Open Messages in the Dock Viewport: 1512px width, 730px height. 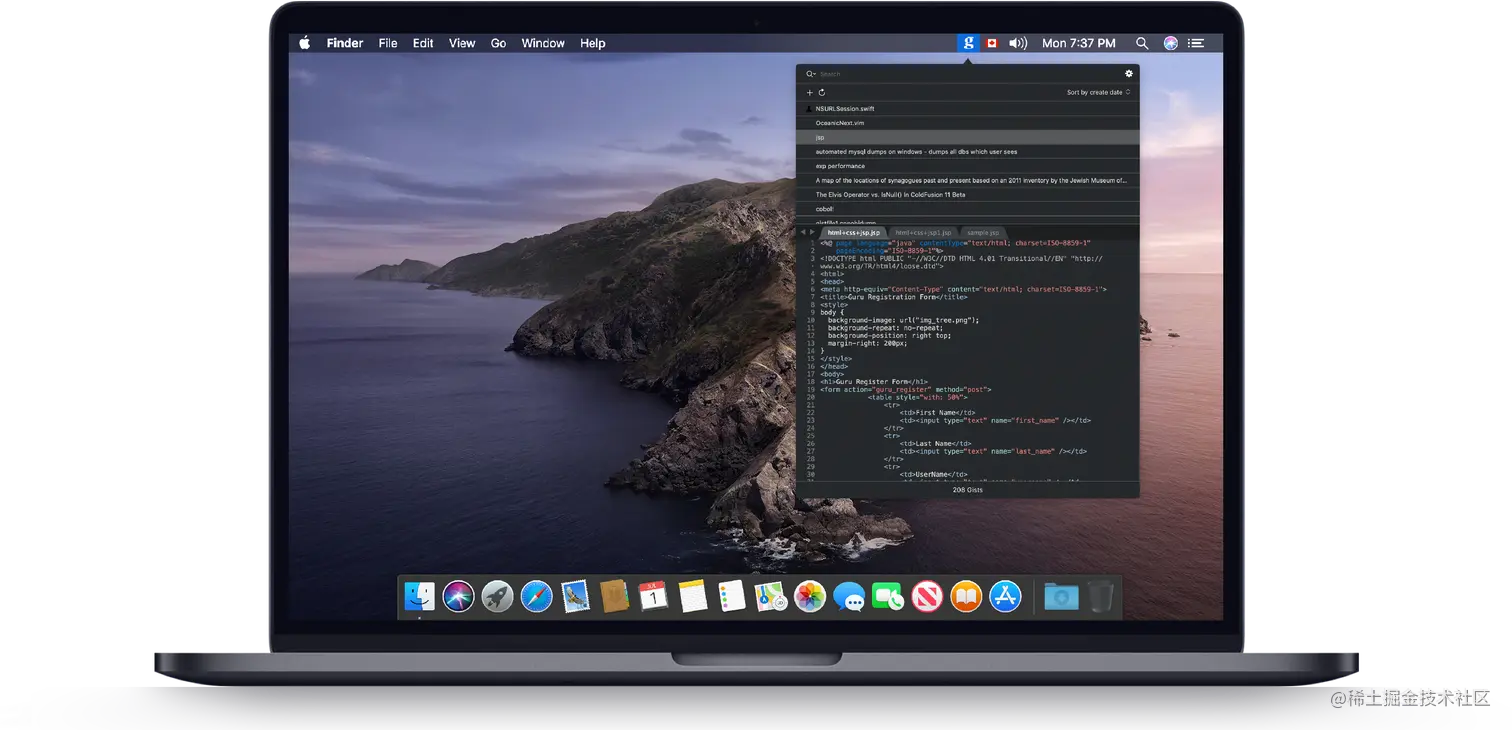849,598
